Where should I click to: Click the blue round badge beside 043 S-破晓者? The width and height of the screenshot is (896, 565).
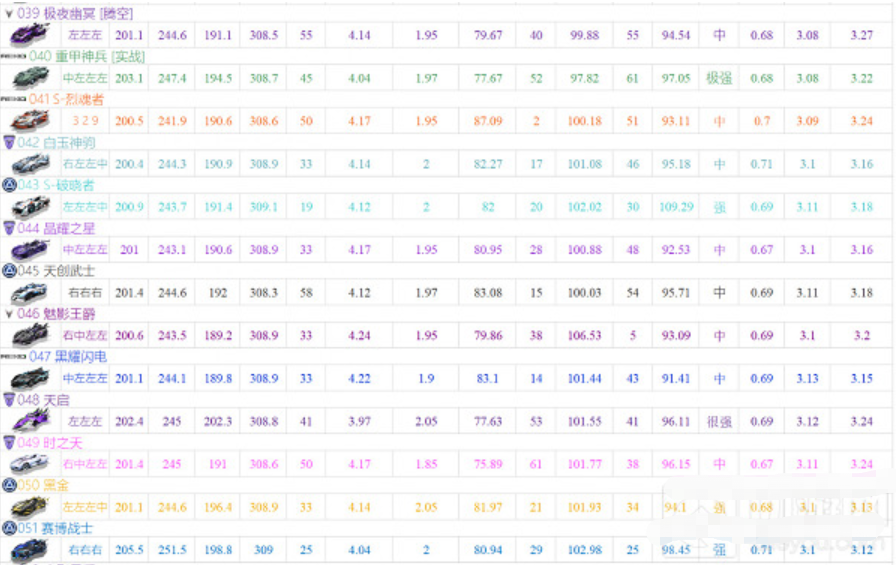[x=9, y=185]
